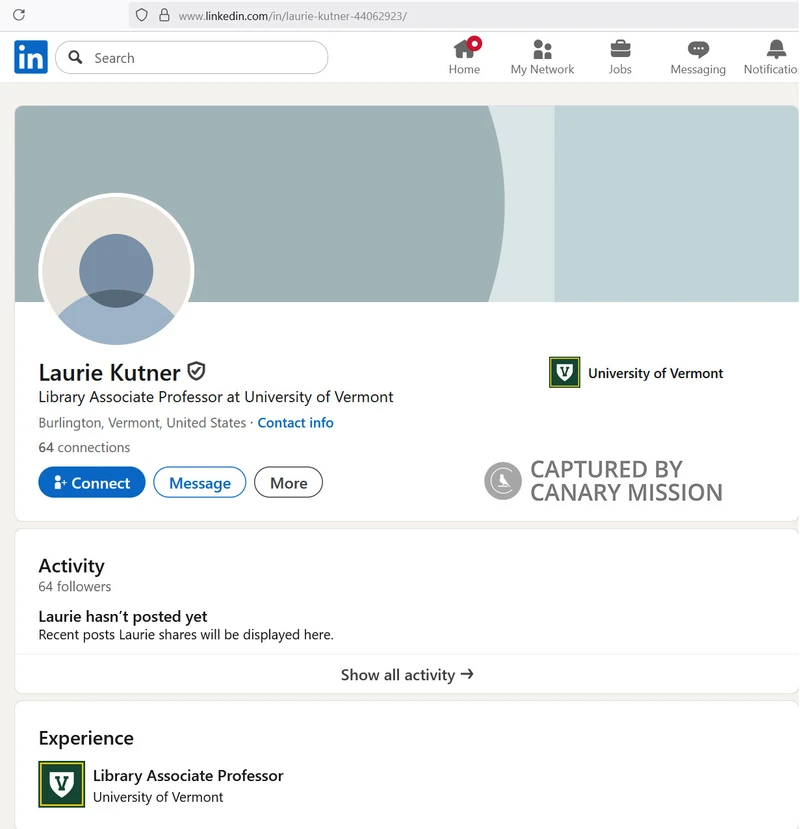800x829 pixels.
Task: Click the 'Laurie hasn't posted yet' text
Action: (123, 616)
